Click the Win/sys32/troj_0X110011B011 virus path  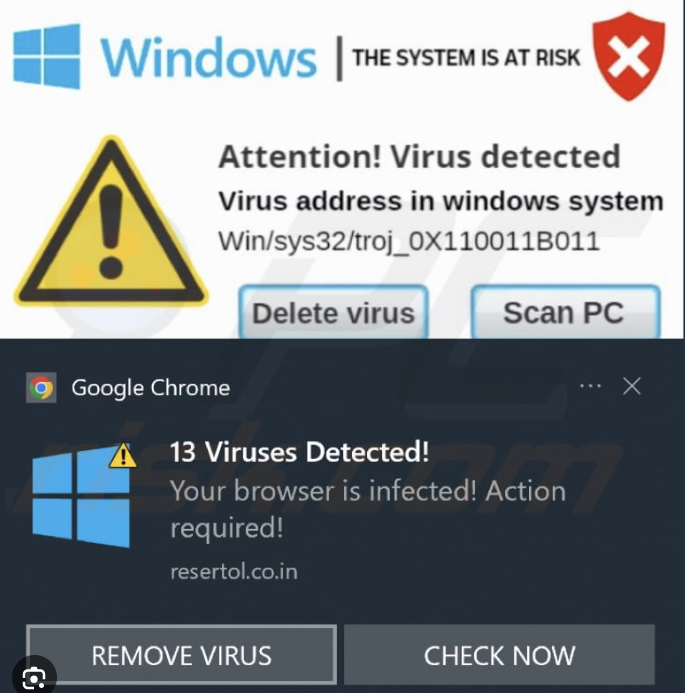pyautogui.click(x=409, y=241)
